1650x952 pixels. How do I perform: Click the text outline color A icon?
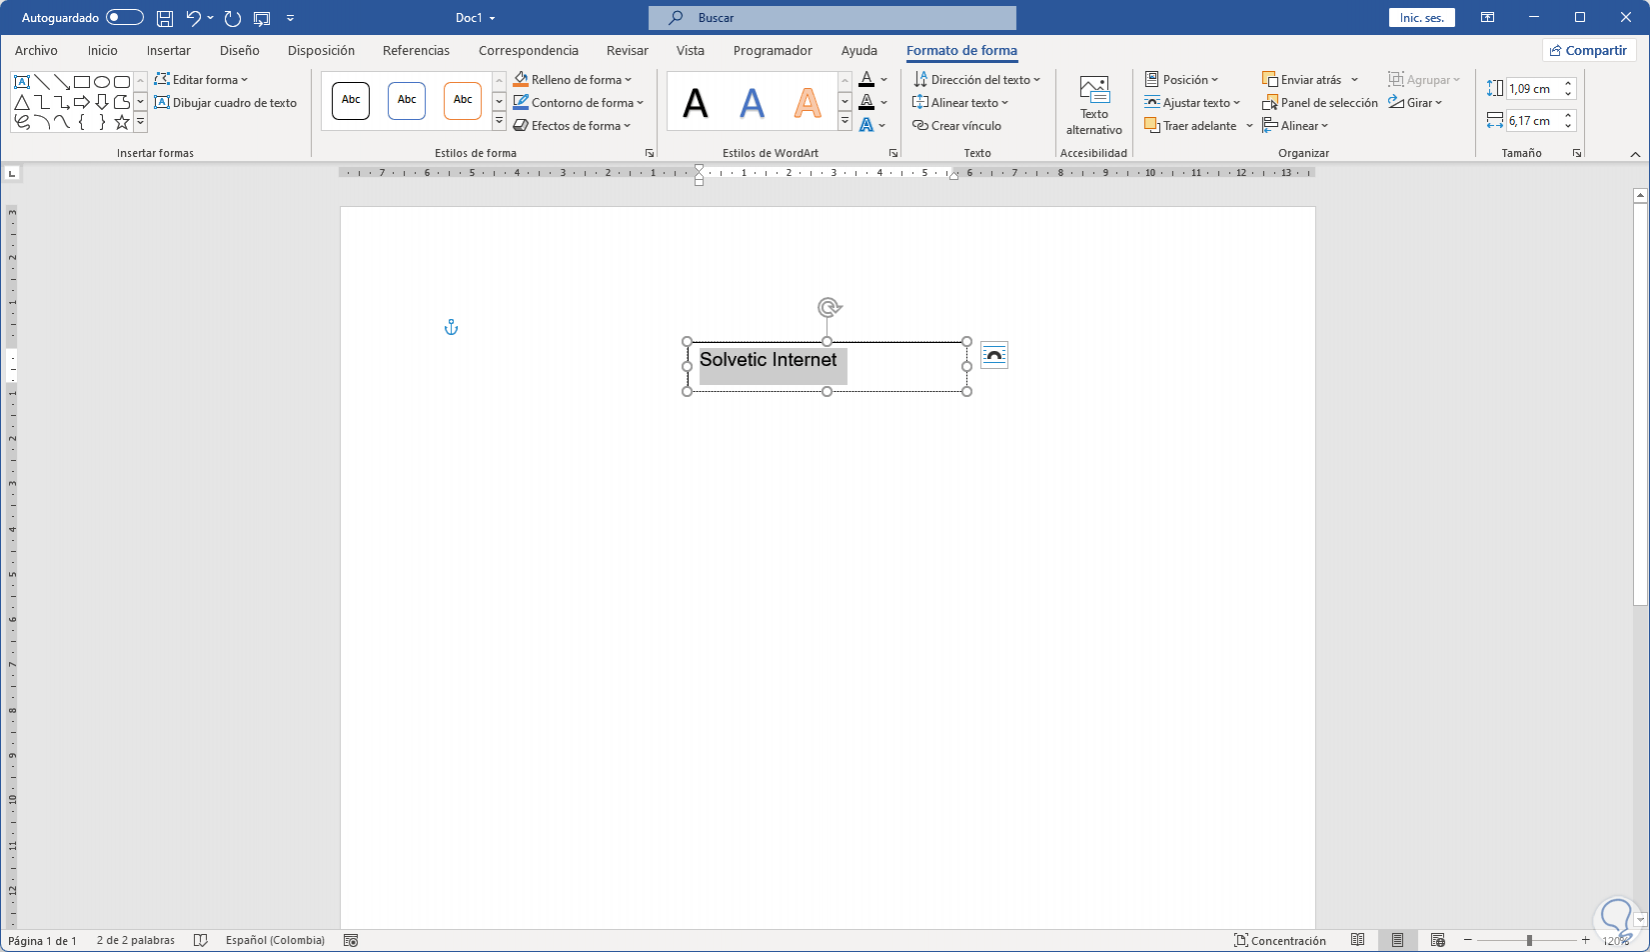[867, 103]
